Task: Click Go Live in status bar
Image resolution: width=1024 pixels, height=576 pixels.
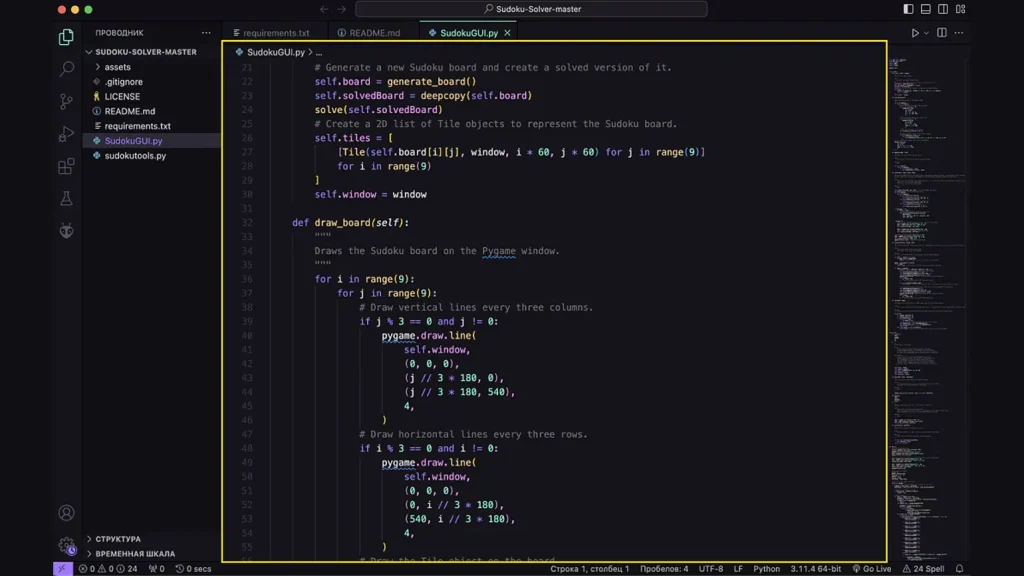Action: coord(871,569)
